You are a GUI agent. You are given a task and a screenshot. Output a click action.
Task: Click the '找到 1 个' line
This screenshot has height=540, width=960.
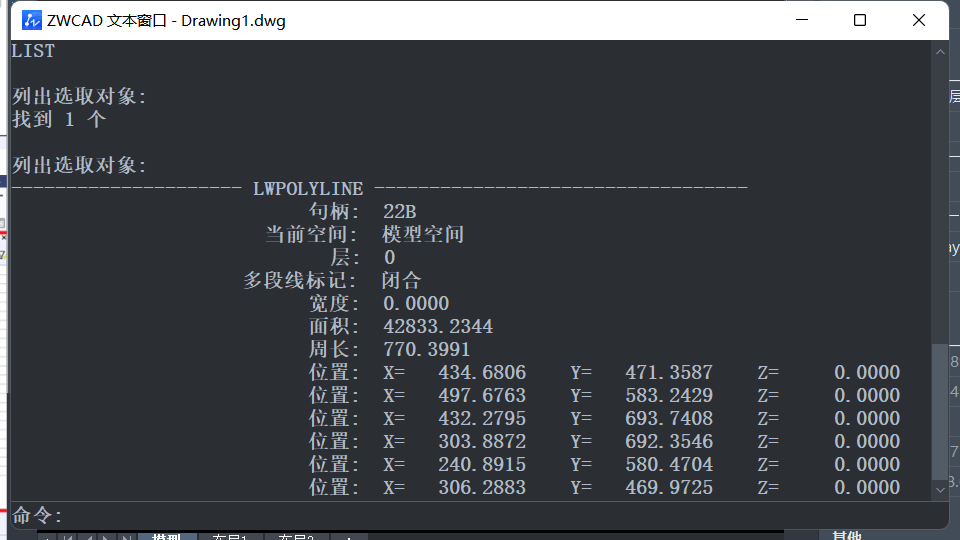click(59, 119)
